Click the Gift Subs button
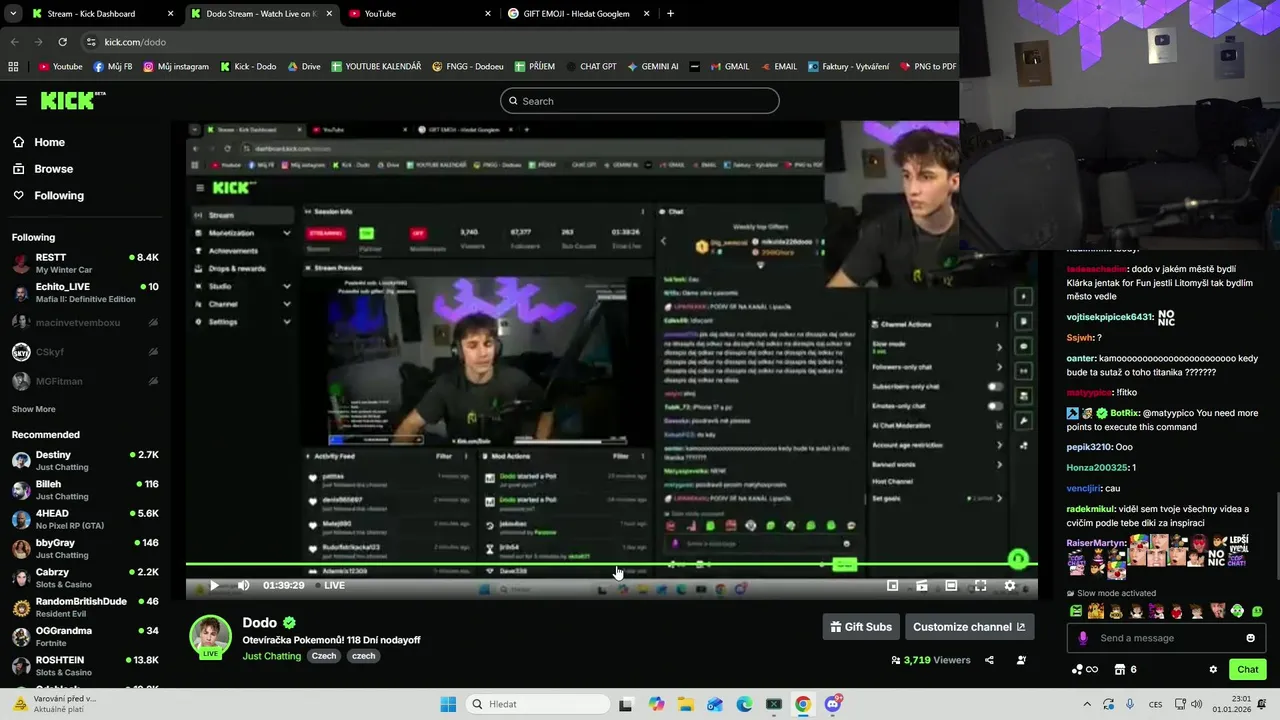Image resolution: width=1280 pixels, height=720 pixels. coord(861,627)
